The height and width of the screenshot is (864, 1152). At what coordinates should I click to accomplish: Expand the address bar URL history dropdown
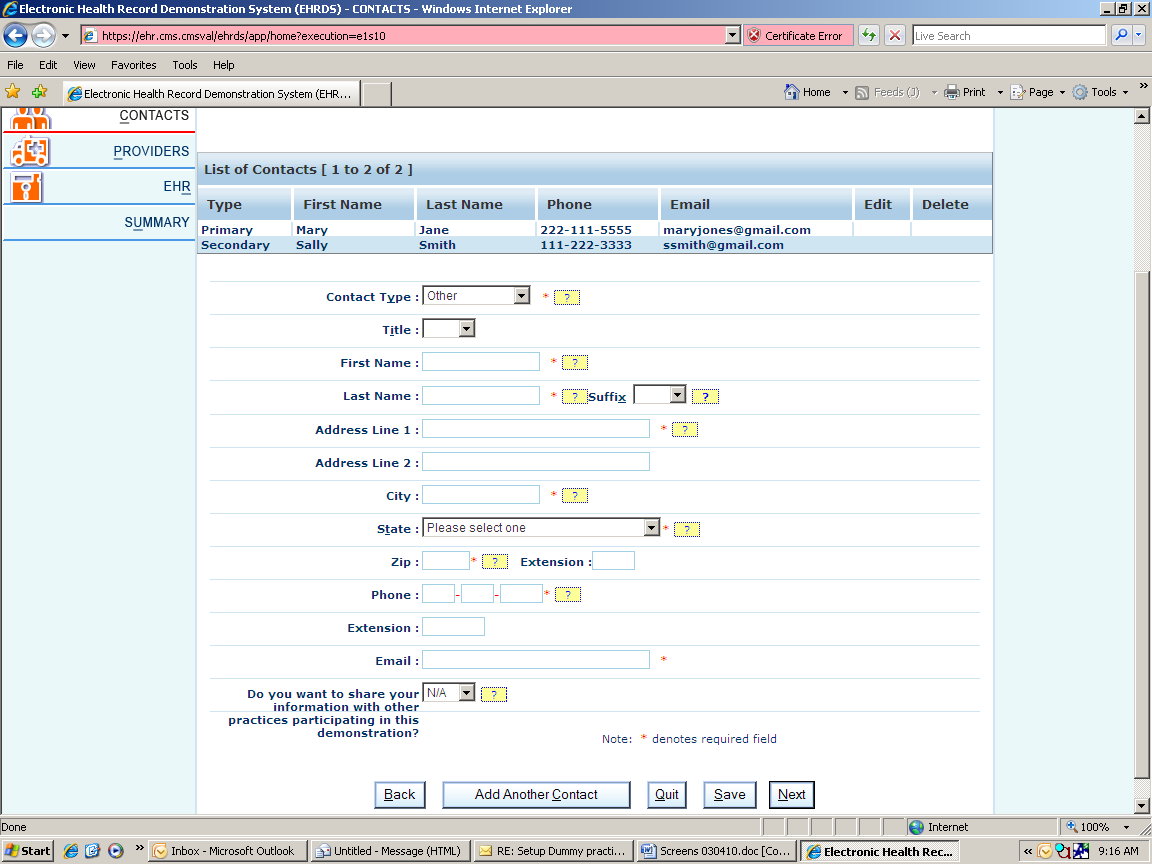732,35
